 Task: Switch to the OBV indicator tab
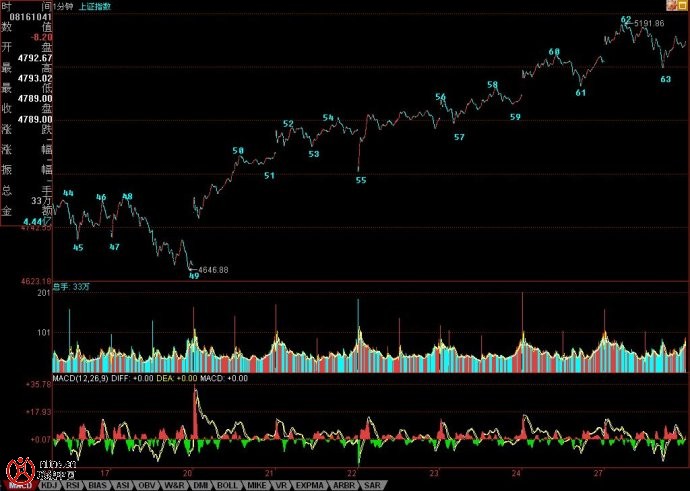148,485
